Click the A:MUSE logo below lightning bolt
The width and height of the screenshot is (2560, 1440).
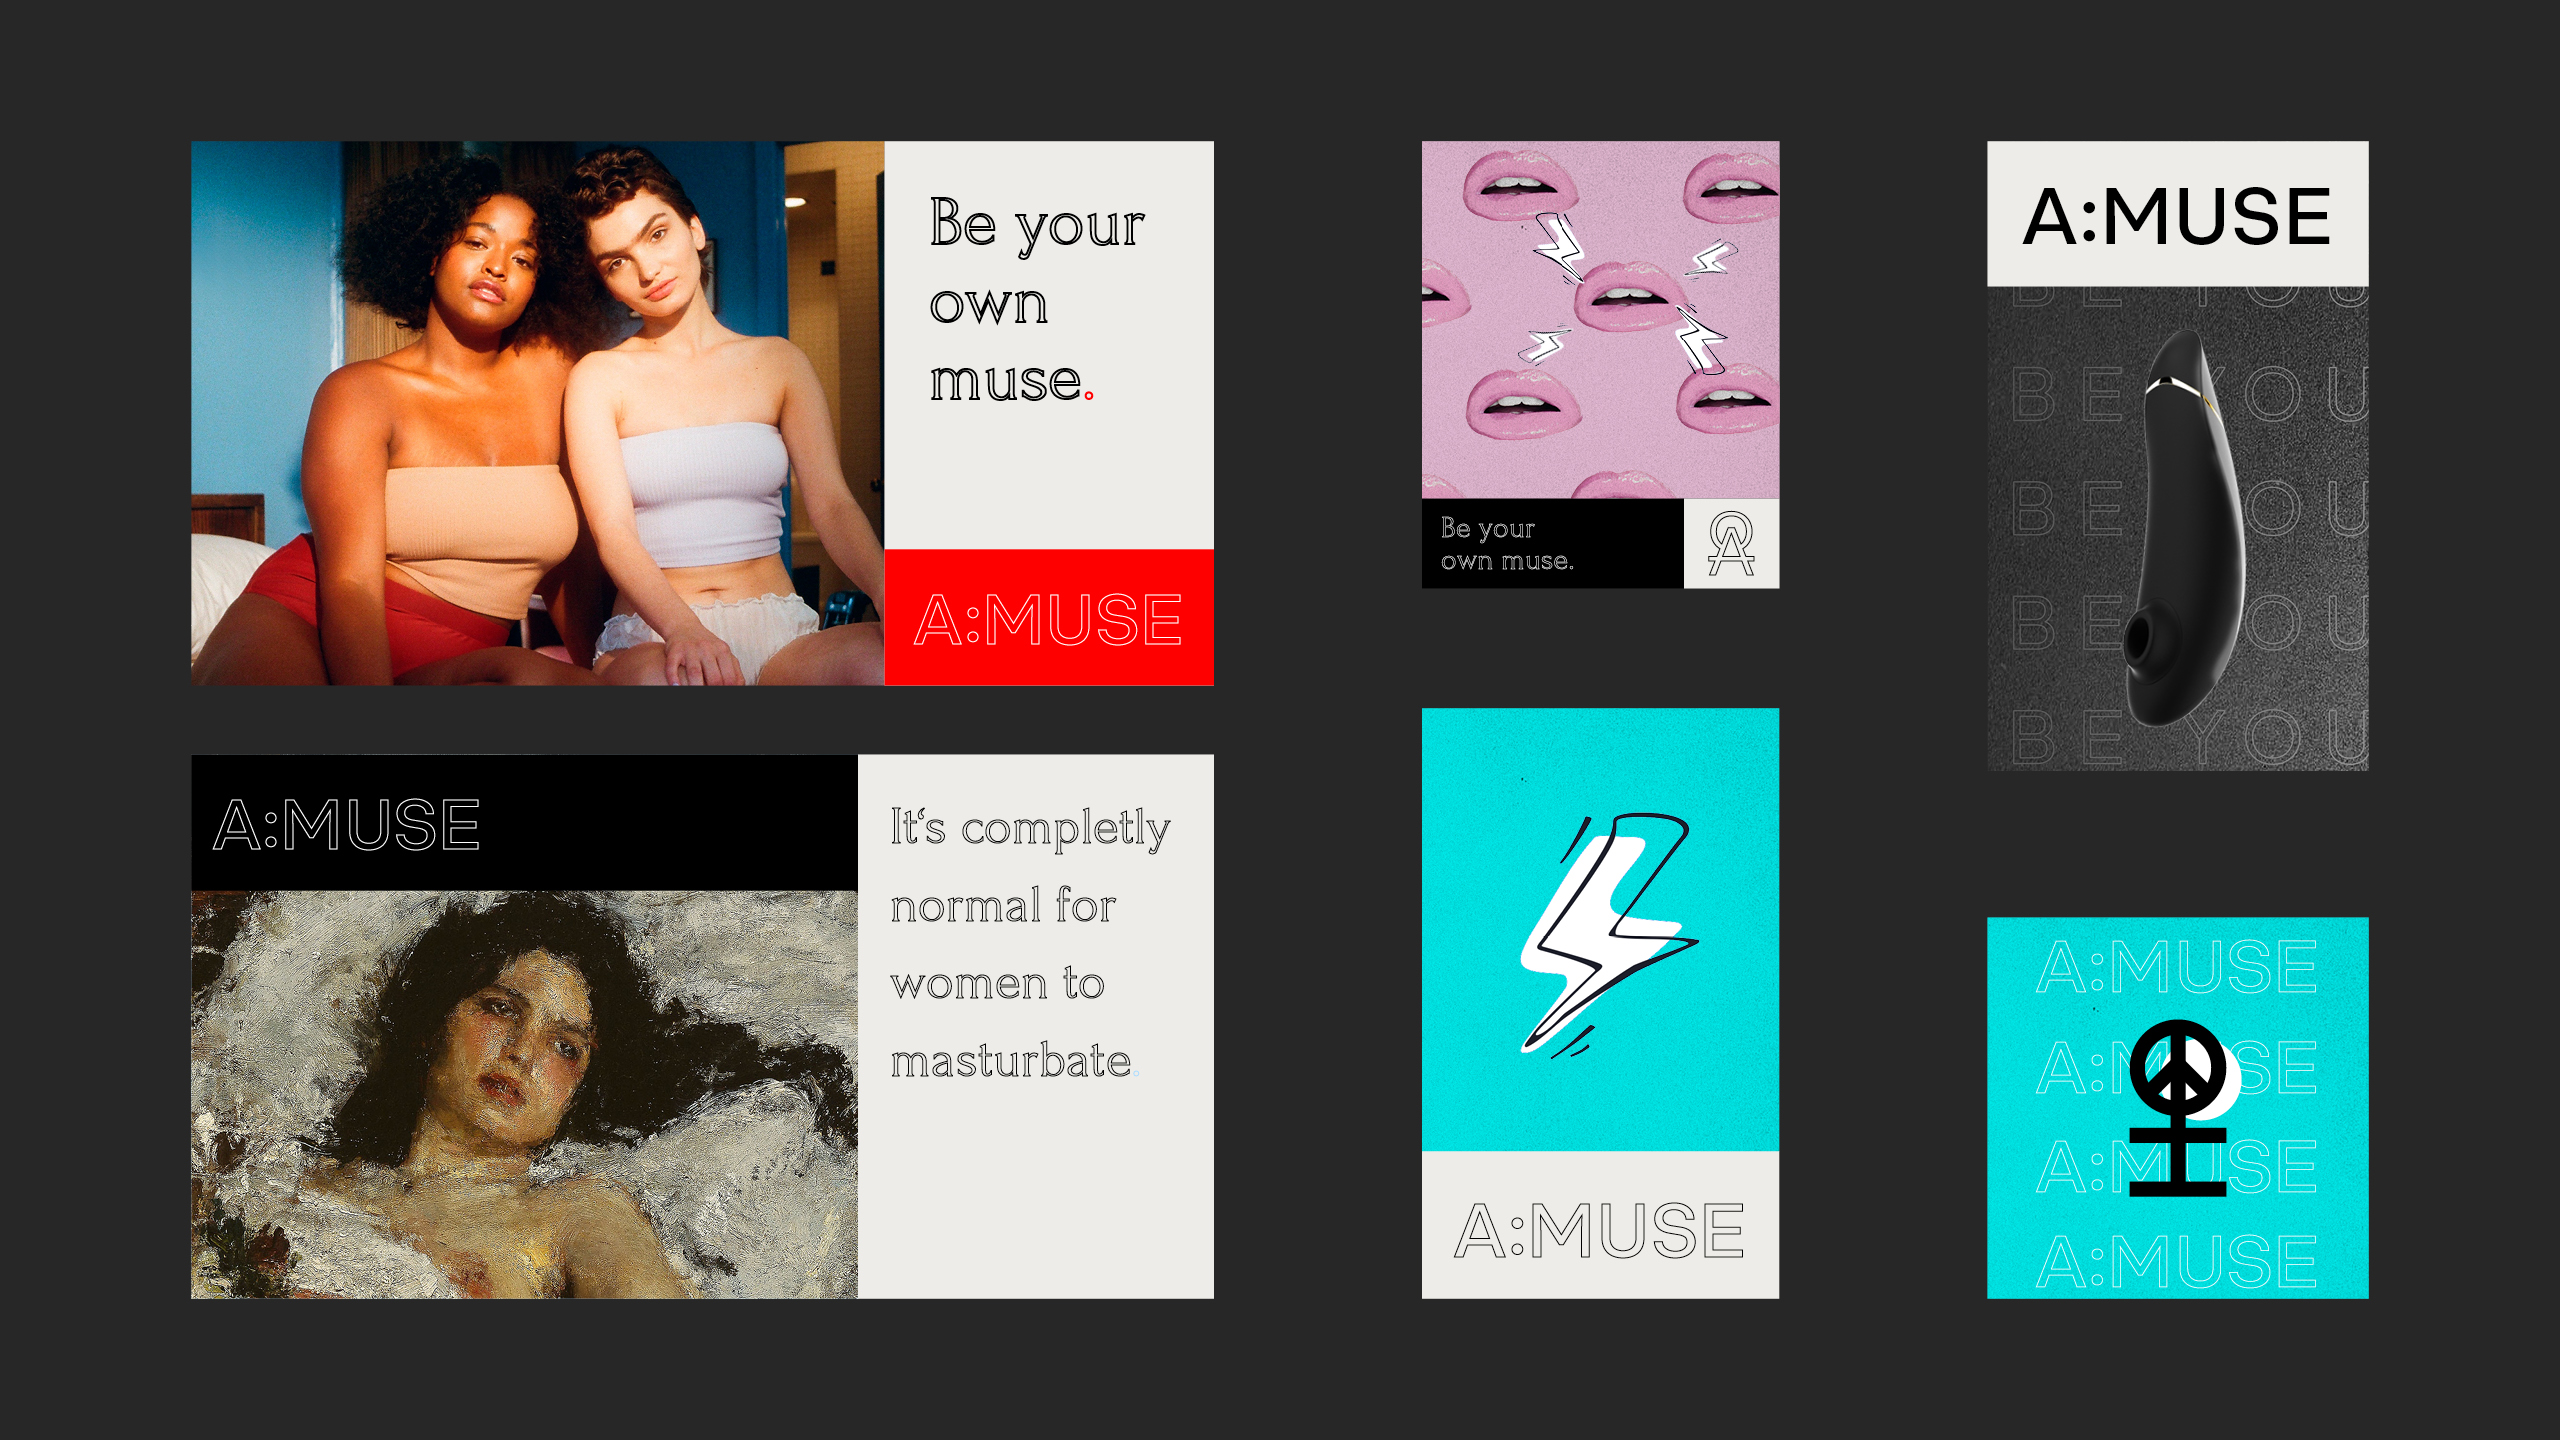[x=1600, y=1230]
